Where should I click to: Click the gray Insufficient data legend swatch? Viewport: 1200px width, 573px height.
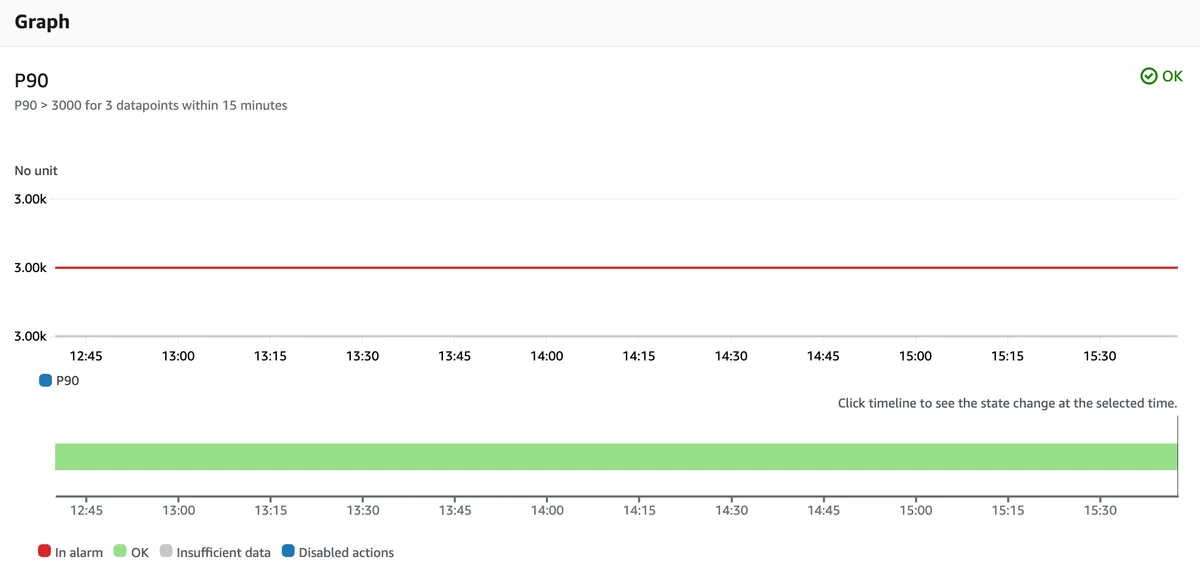point(165,551)
